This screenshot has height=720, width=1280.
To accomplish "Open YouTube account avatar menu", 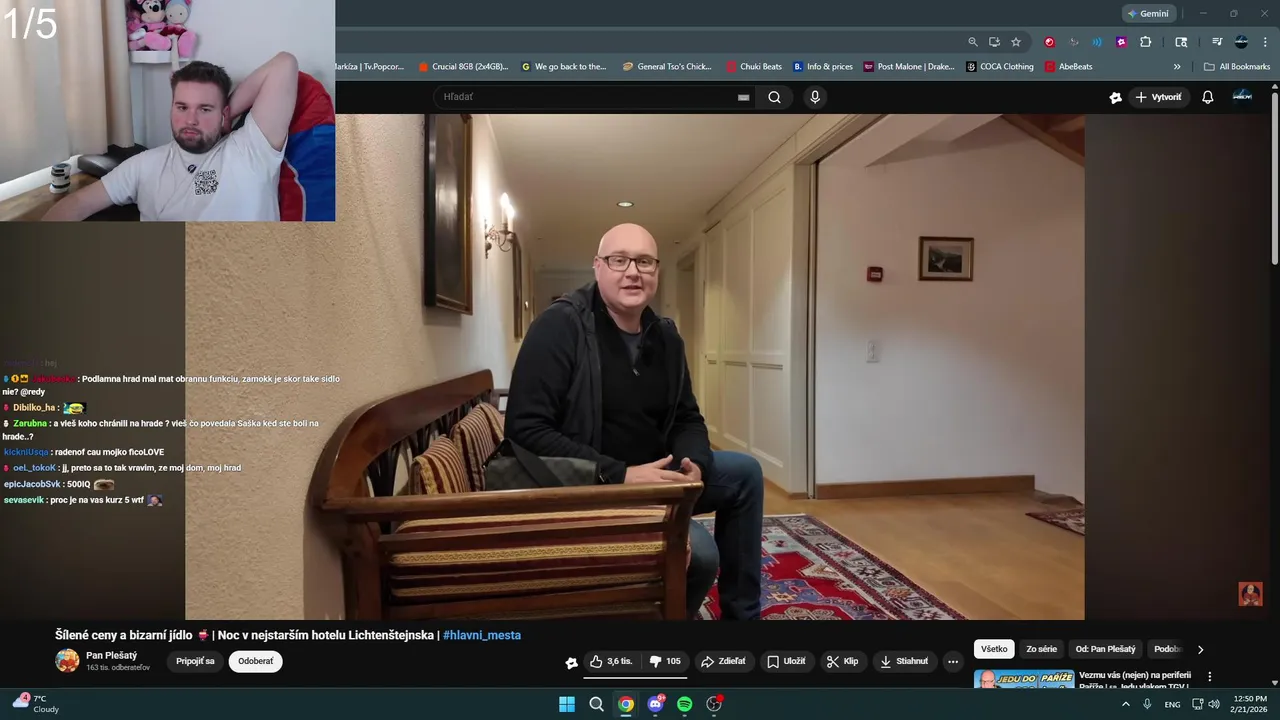I will click(1242, 96).
